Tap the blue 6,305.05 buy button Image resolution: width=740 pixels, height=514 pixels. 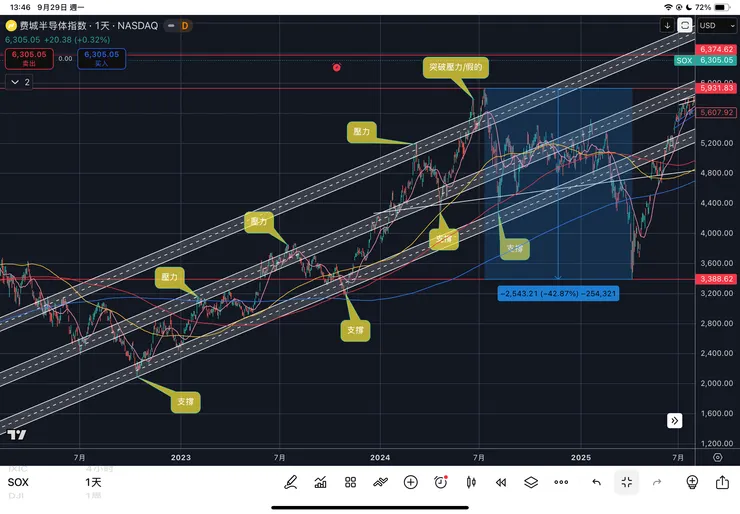click(x=101, y=59)
